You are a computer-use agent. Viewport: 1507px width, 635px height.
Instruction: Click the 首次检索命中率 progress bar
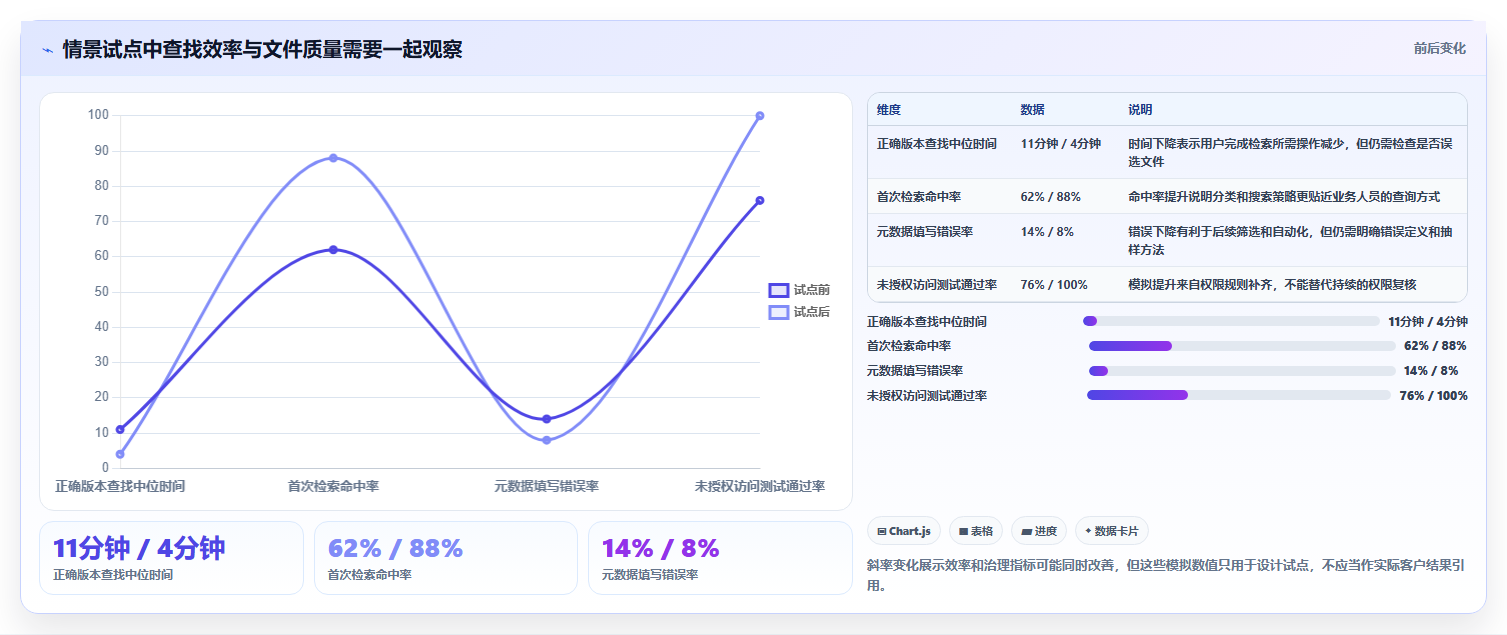tap(1242, 346)
